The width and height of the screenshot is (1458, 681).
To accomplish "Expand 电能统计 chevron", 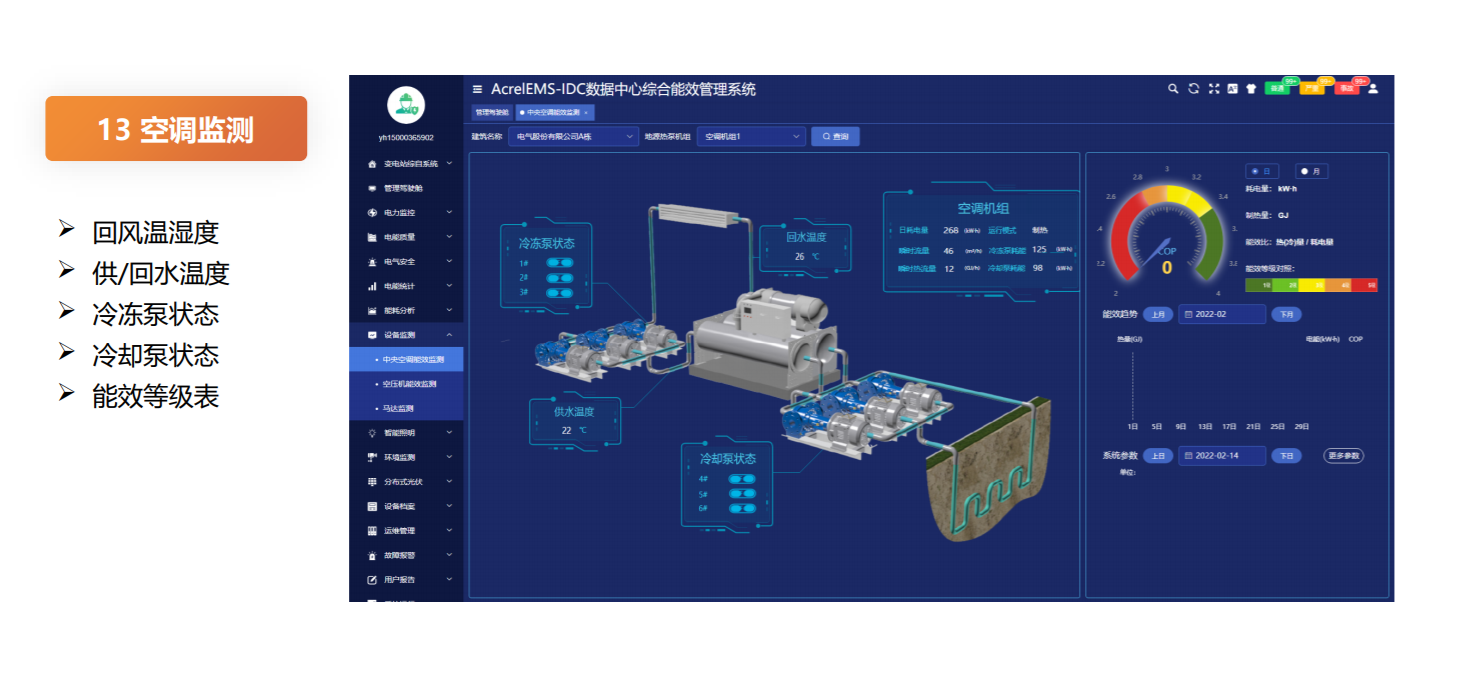I will (449, 286).
